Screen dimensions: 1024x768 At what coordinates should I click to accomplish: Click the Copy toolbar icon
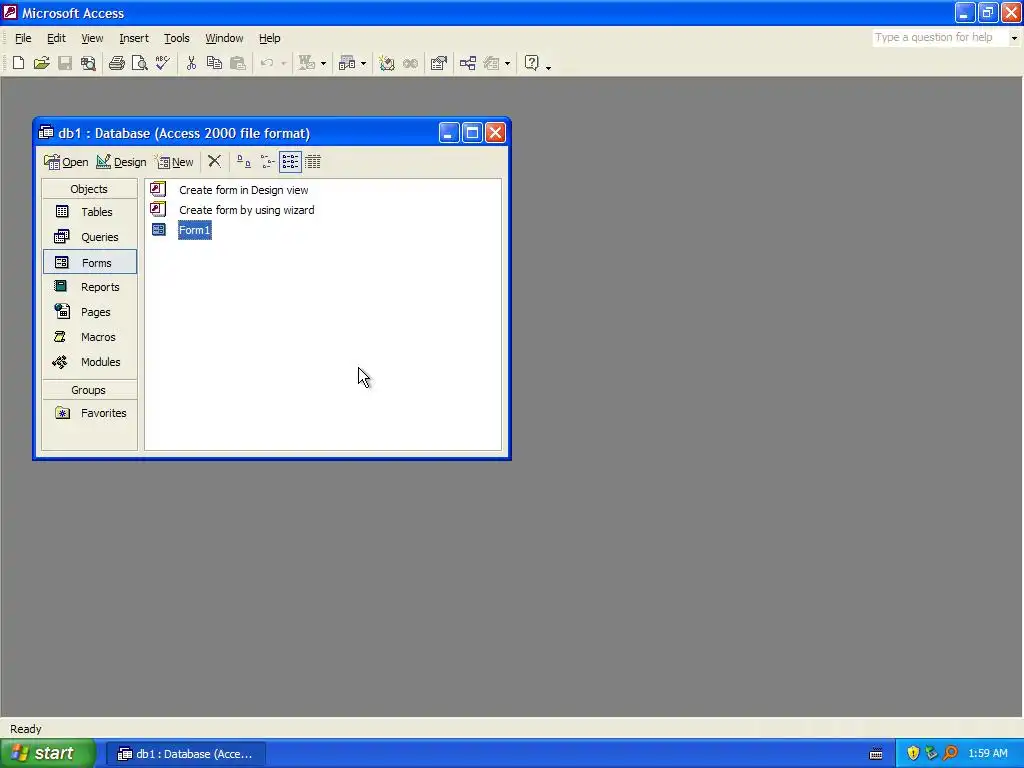pyautogui.click(x=214, y=63)
